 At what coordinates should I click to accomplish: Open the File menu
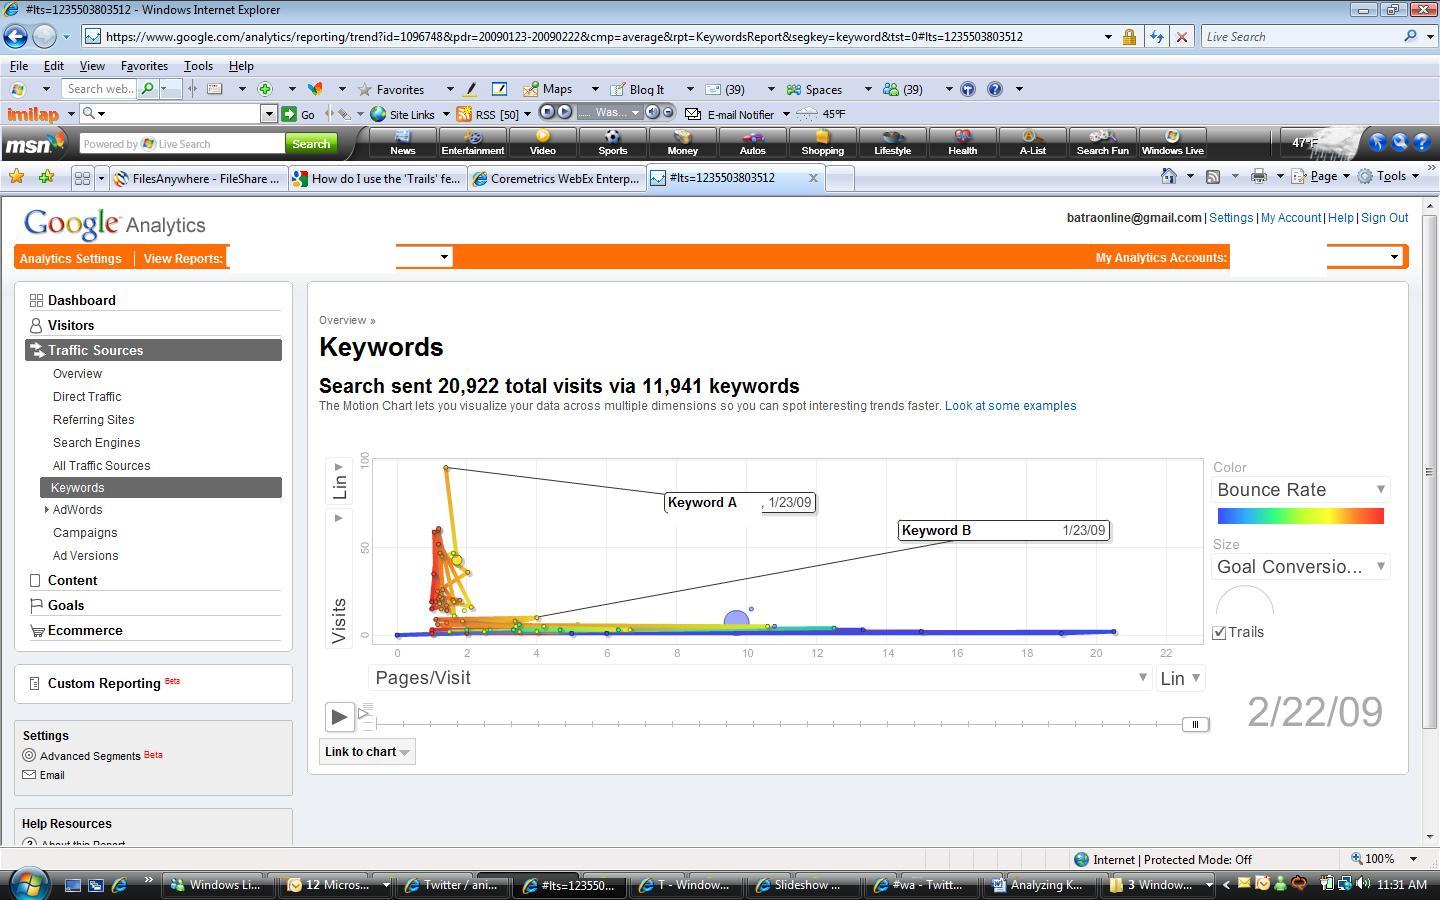pos(19,66)
